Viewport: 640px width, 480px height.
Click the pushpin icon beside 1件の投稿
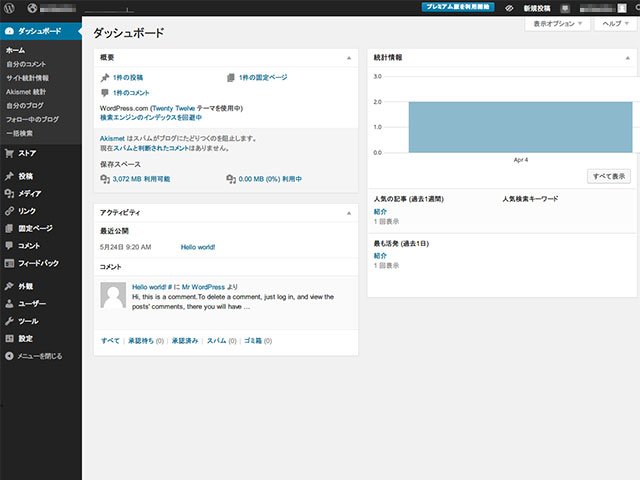point(105,78)
